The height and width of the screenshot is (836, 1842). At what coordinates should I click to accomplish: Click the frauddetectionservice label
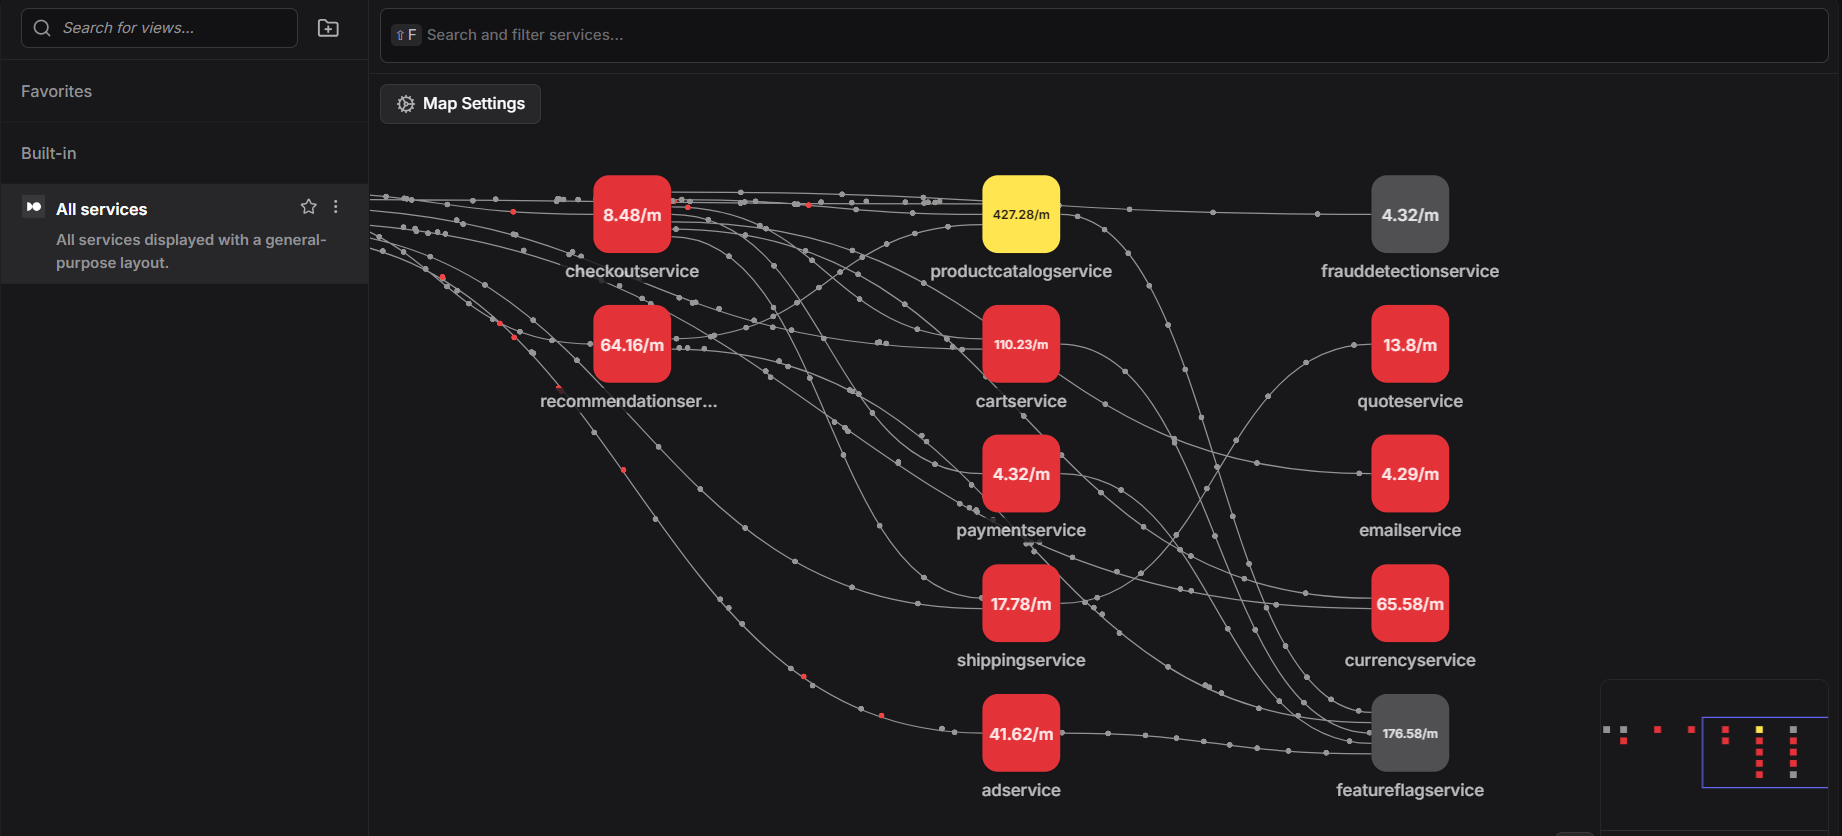(x=1410, y=271)
